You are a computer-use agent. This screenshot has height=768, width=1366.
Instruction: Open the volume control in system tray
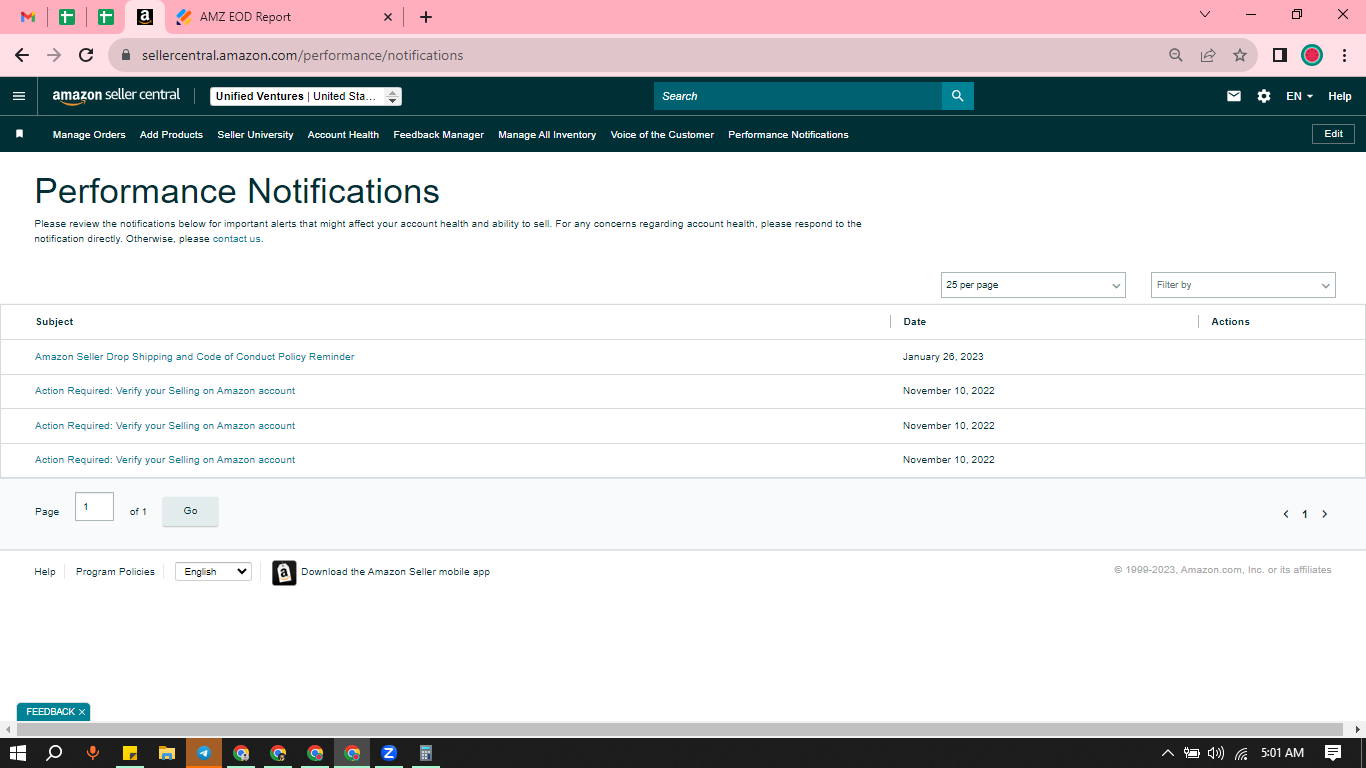(1216, 753)
